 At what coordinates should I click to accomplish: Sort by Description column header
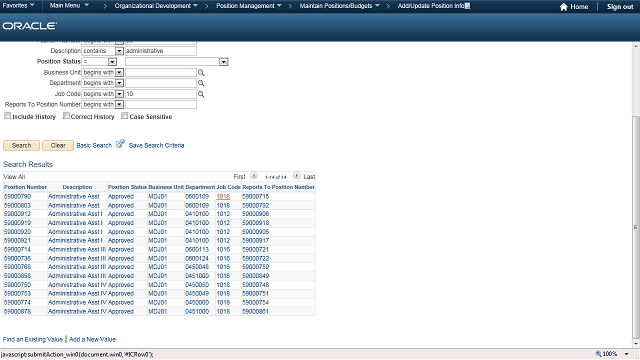(78, 187)
